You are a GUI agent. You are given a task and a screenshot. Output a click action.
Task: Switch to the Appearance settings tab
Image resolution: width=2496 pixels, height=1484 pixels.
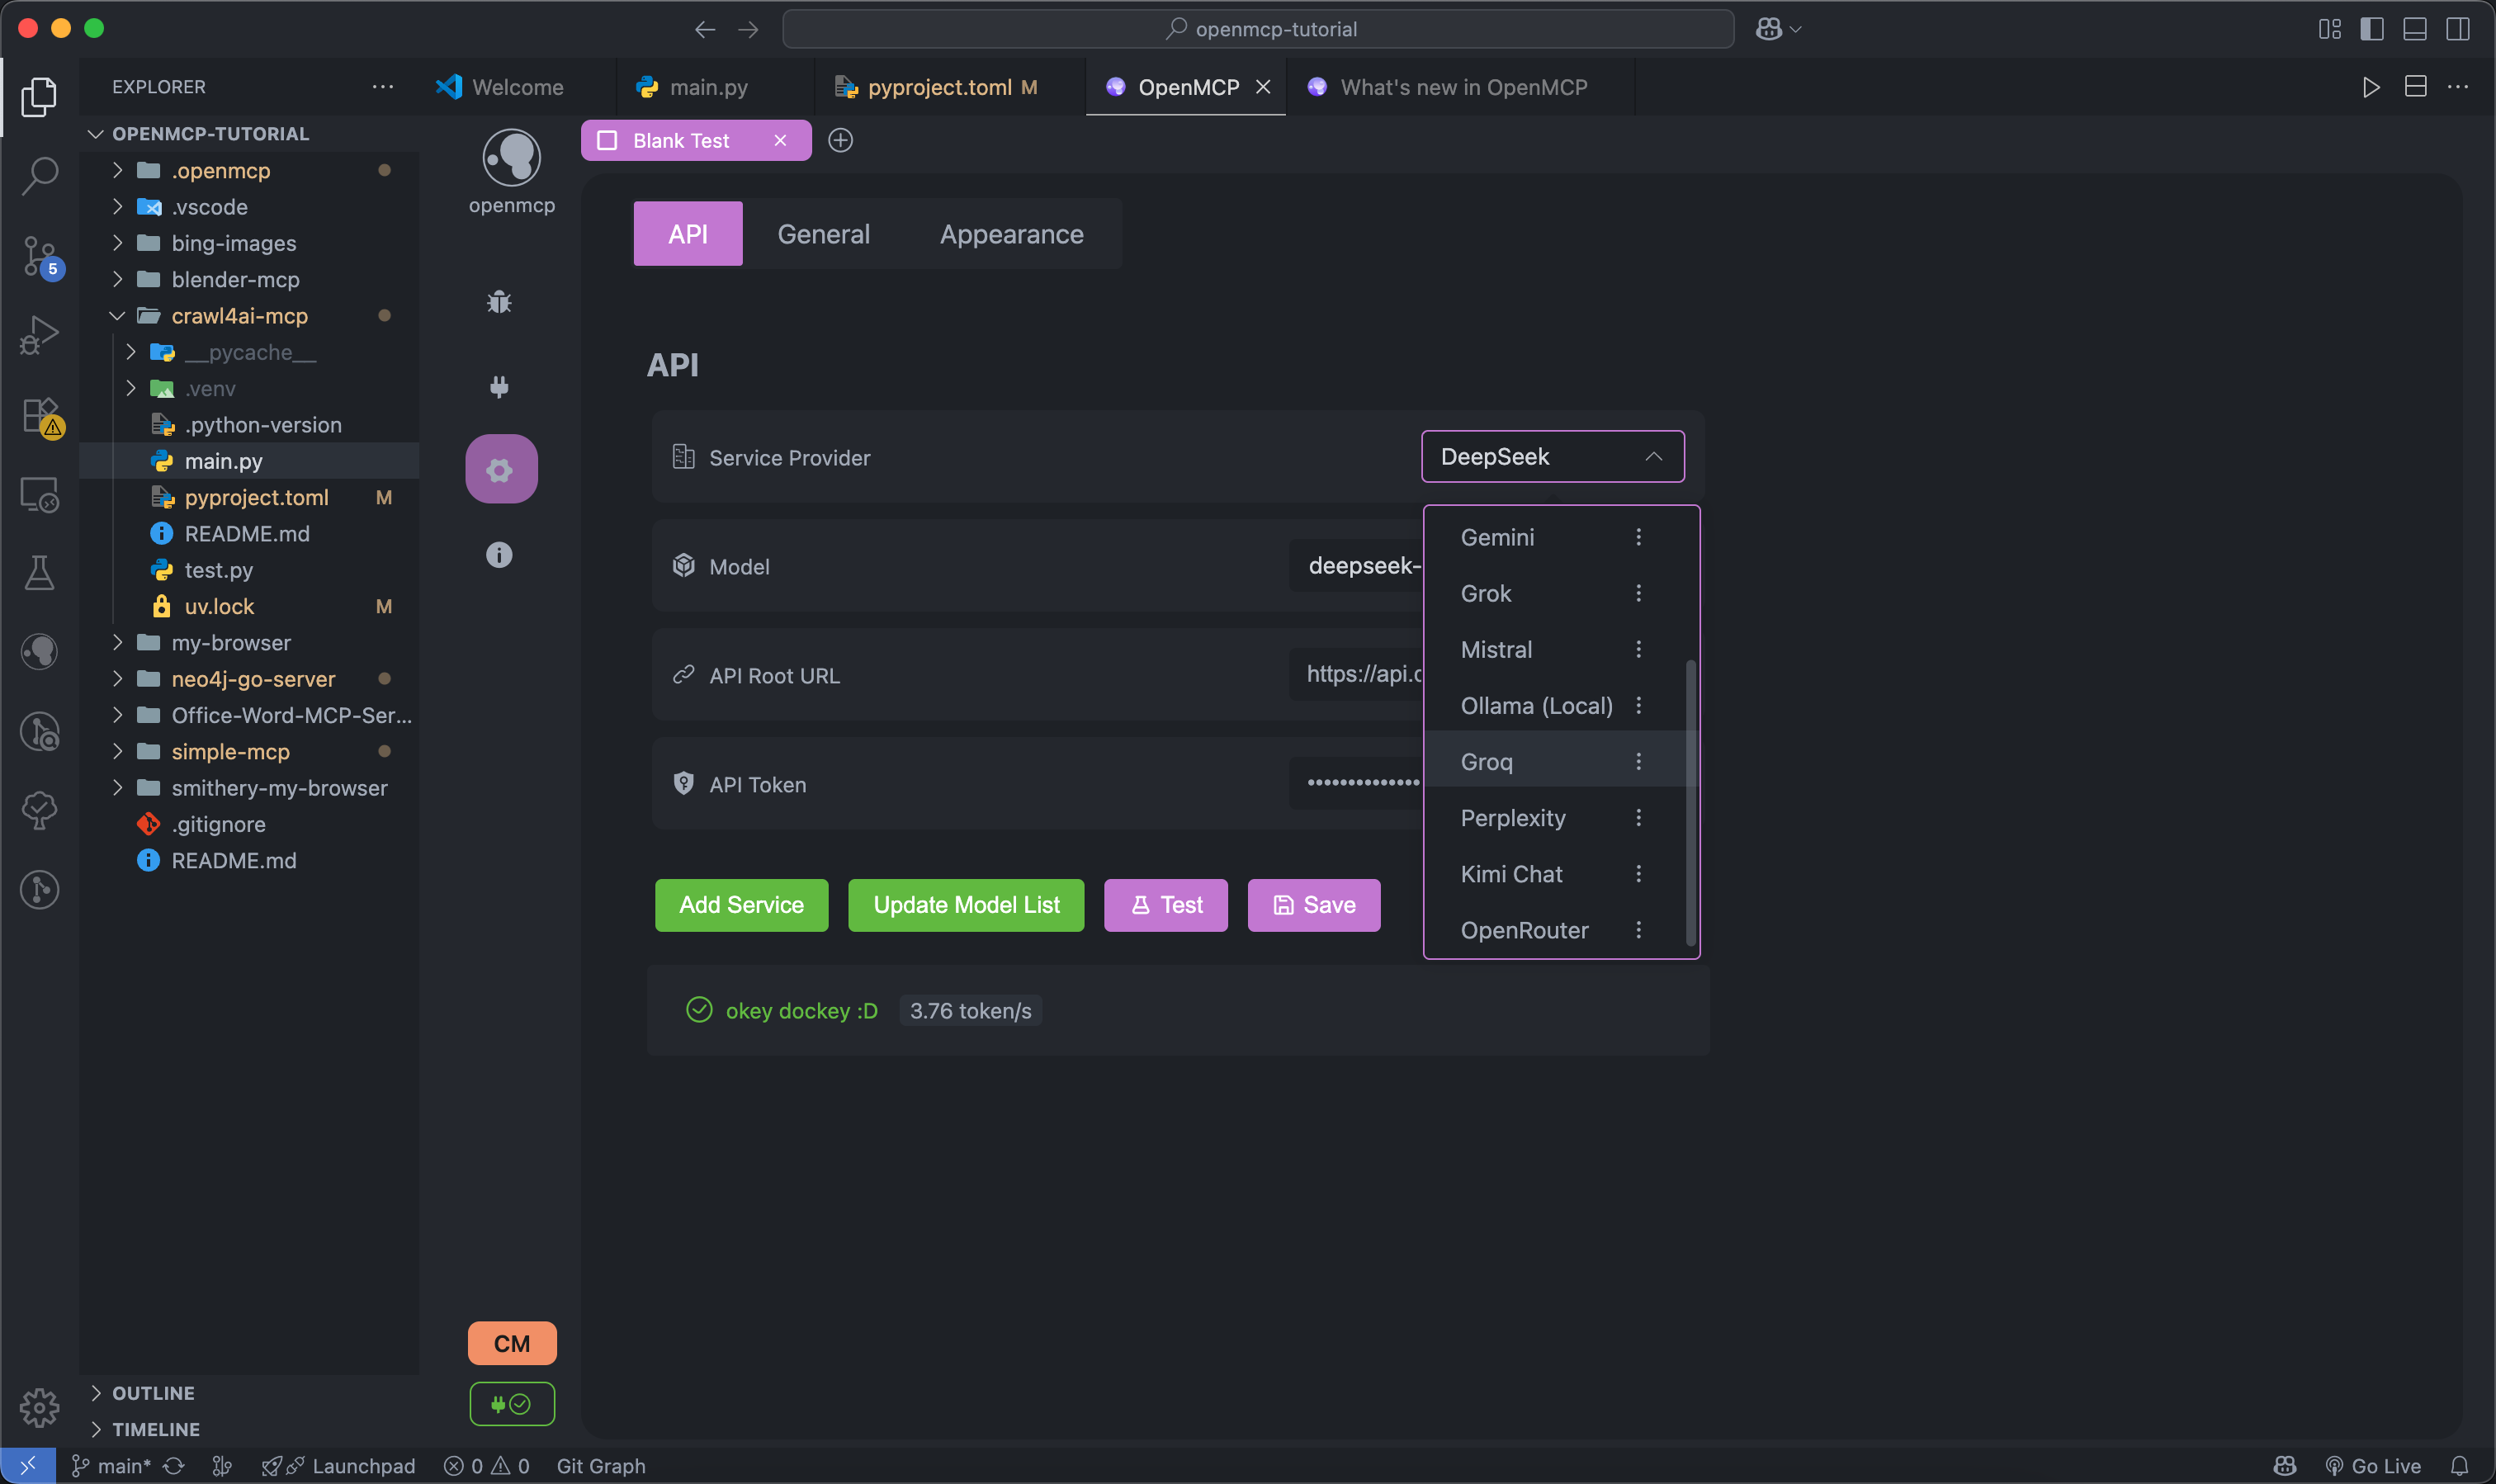click(x=1011, y=234)
